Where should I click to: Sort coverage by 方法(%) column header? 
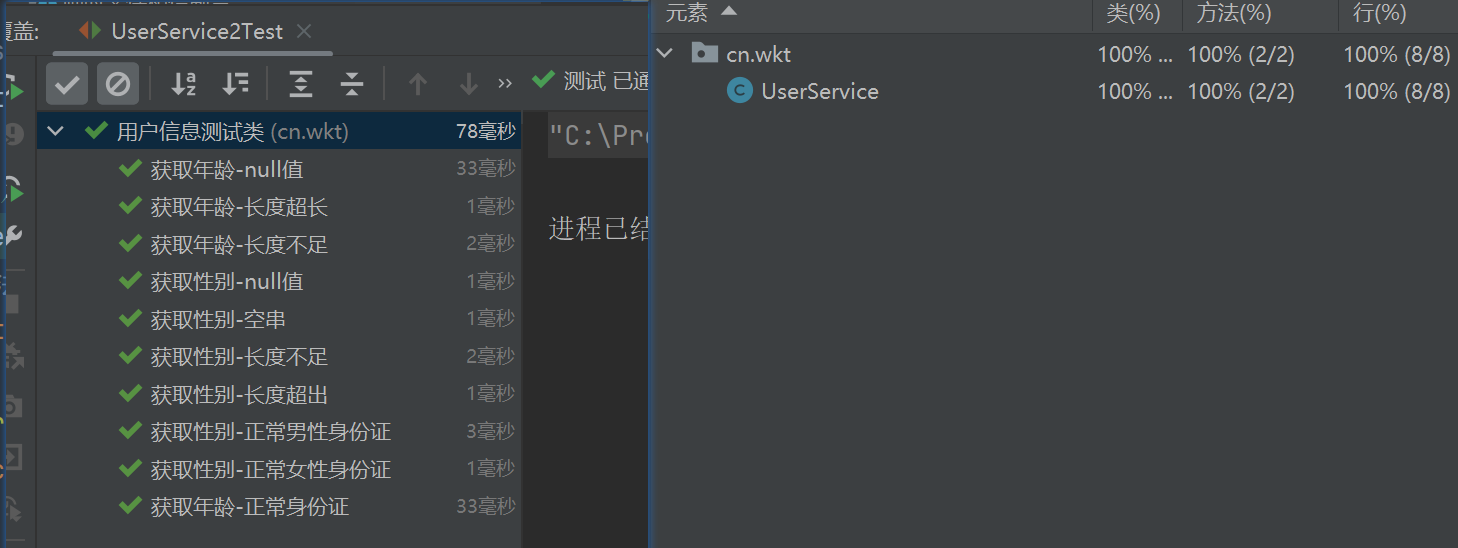point(1234,13)
